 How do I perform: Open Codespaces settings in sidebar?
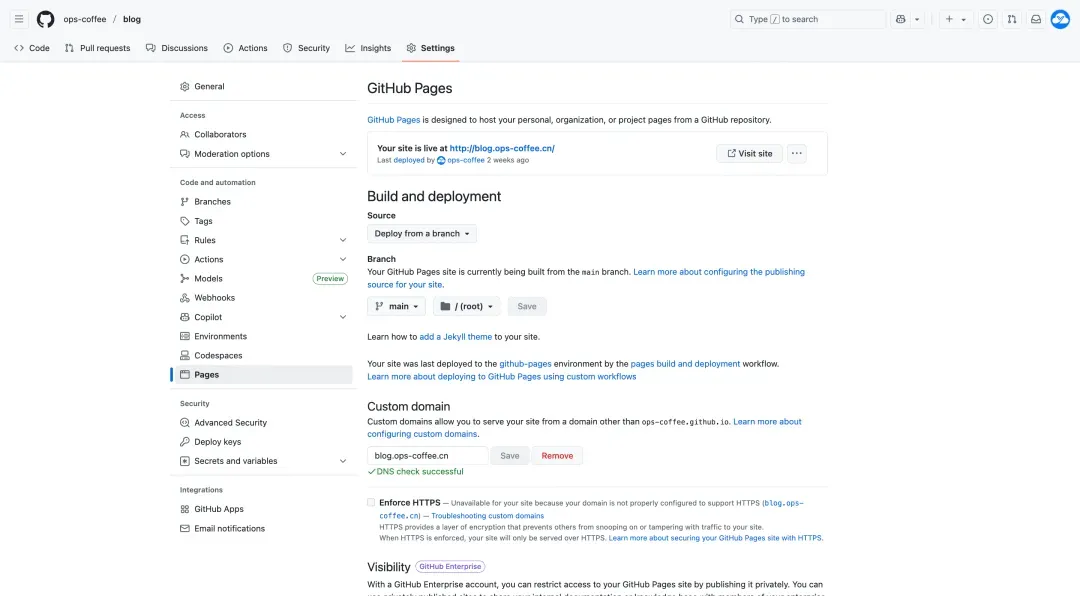tap(262, 356)
